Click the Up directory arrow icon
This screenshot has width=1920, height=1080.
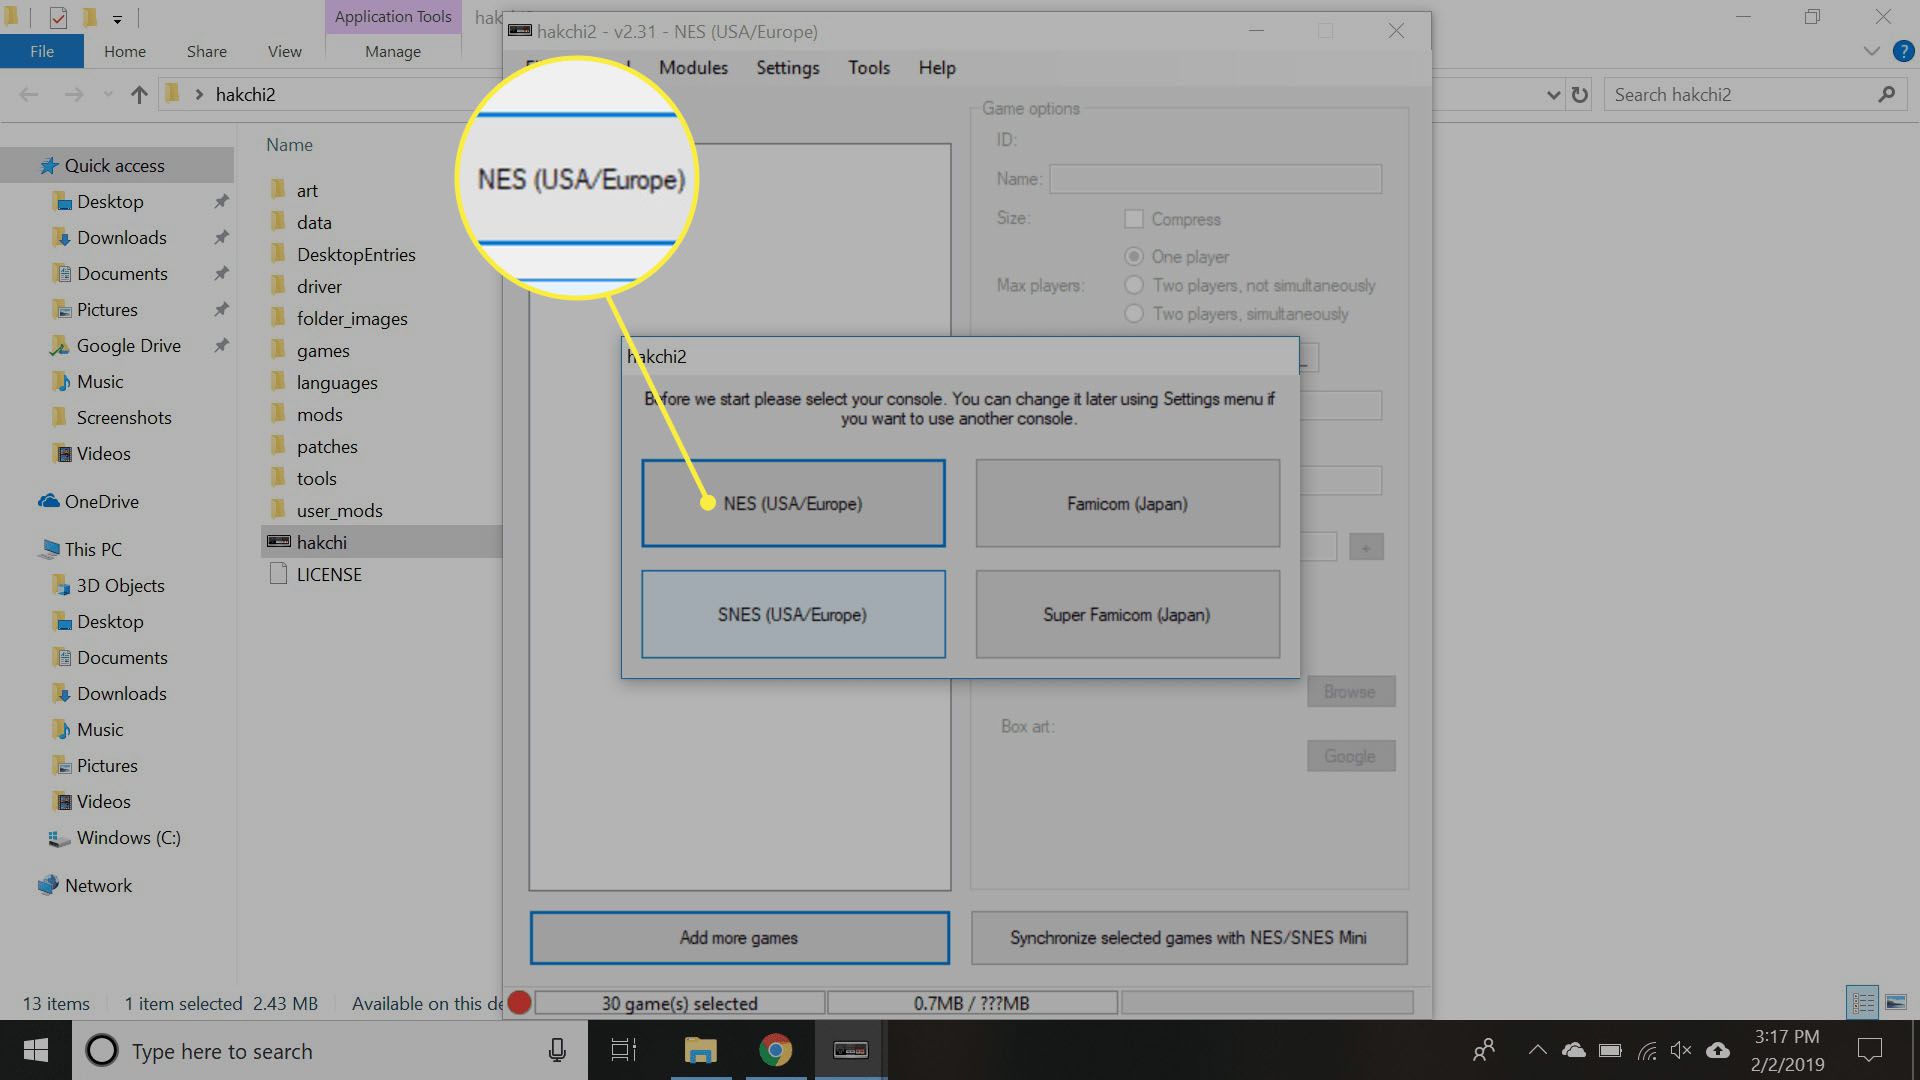[139, 94]
